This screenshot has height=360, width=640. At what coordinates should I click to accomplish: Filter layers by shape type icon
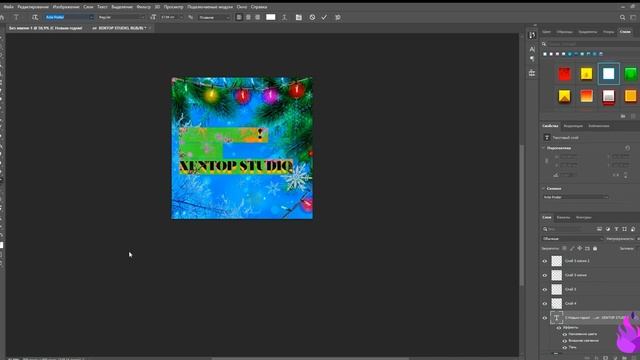624,229
